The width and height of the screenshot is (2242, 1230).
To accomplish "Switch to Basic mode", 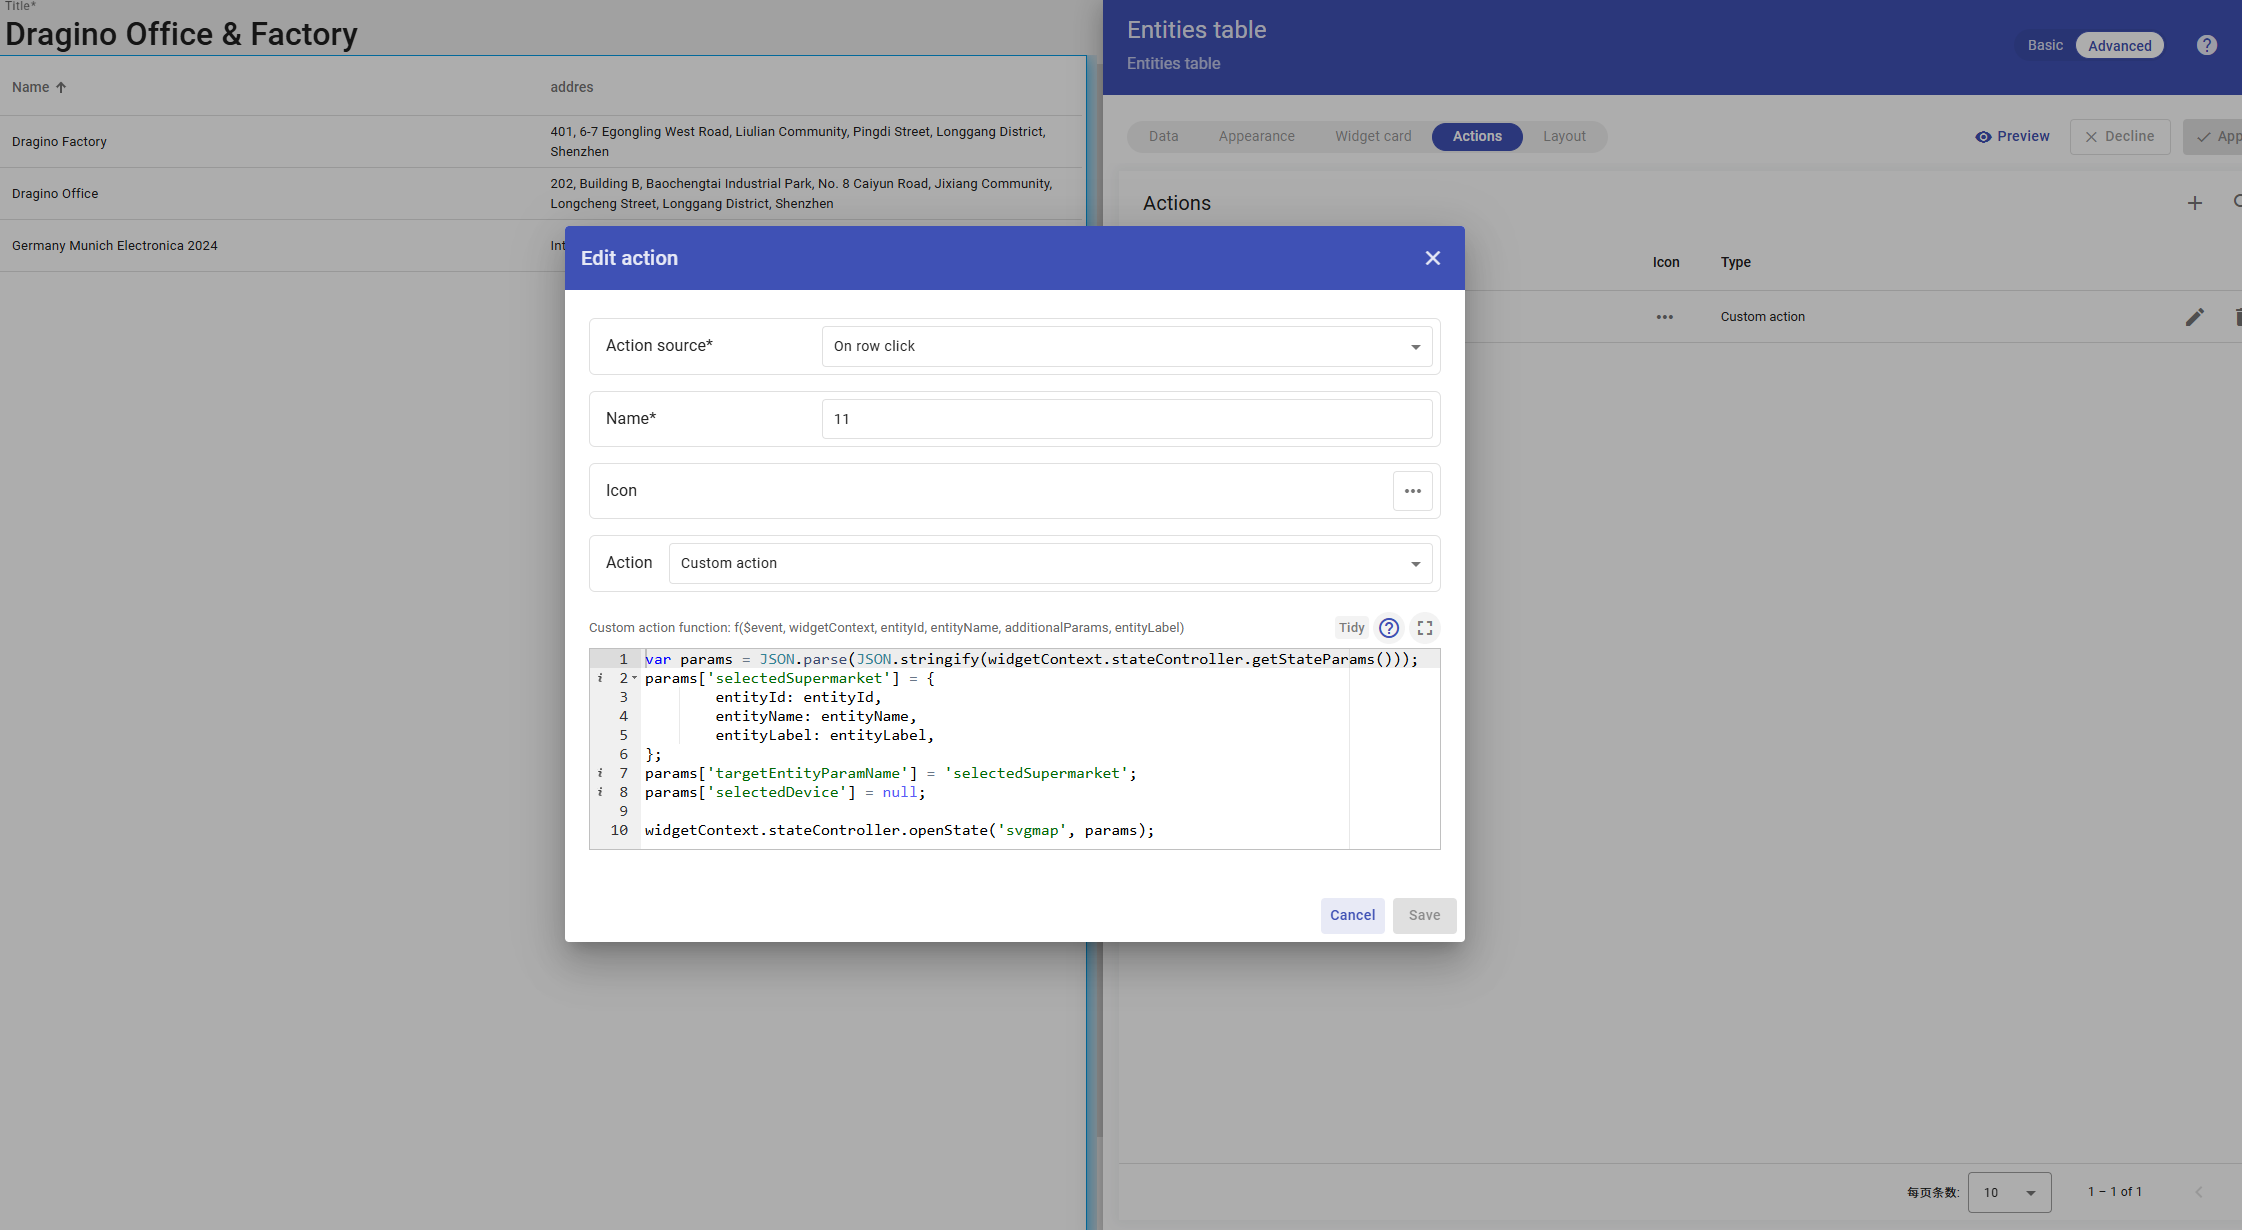I will [x=2044, y=46].
